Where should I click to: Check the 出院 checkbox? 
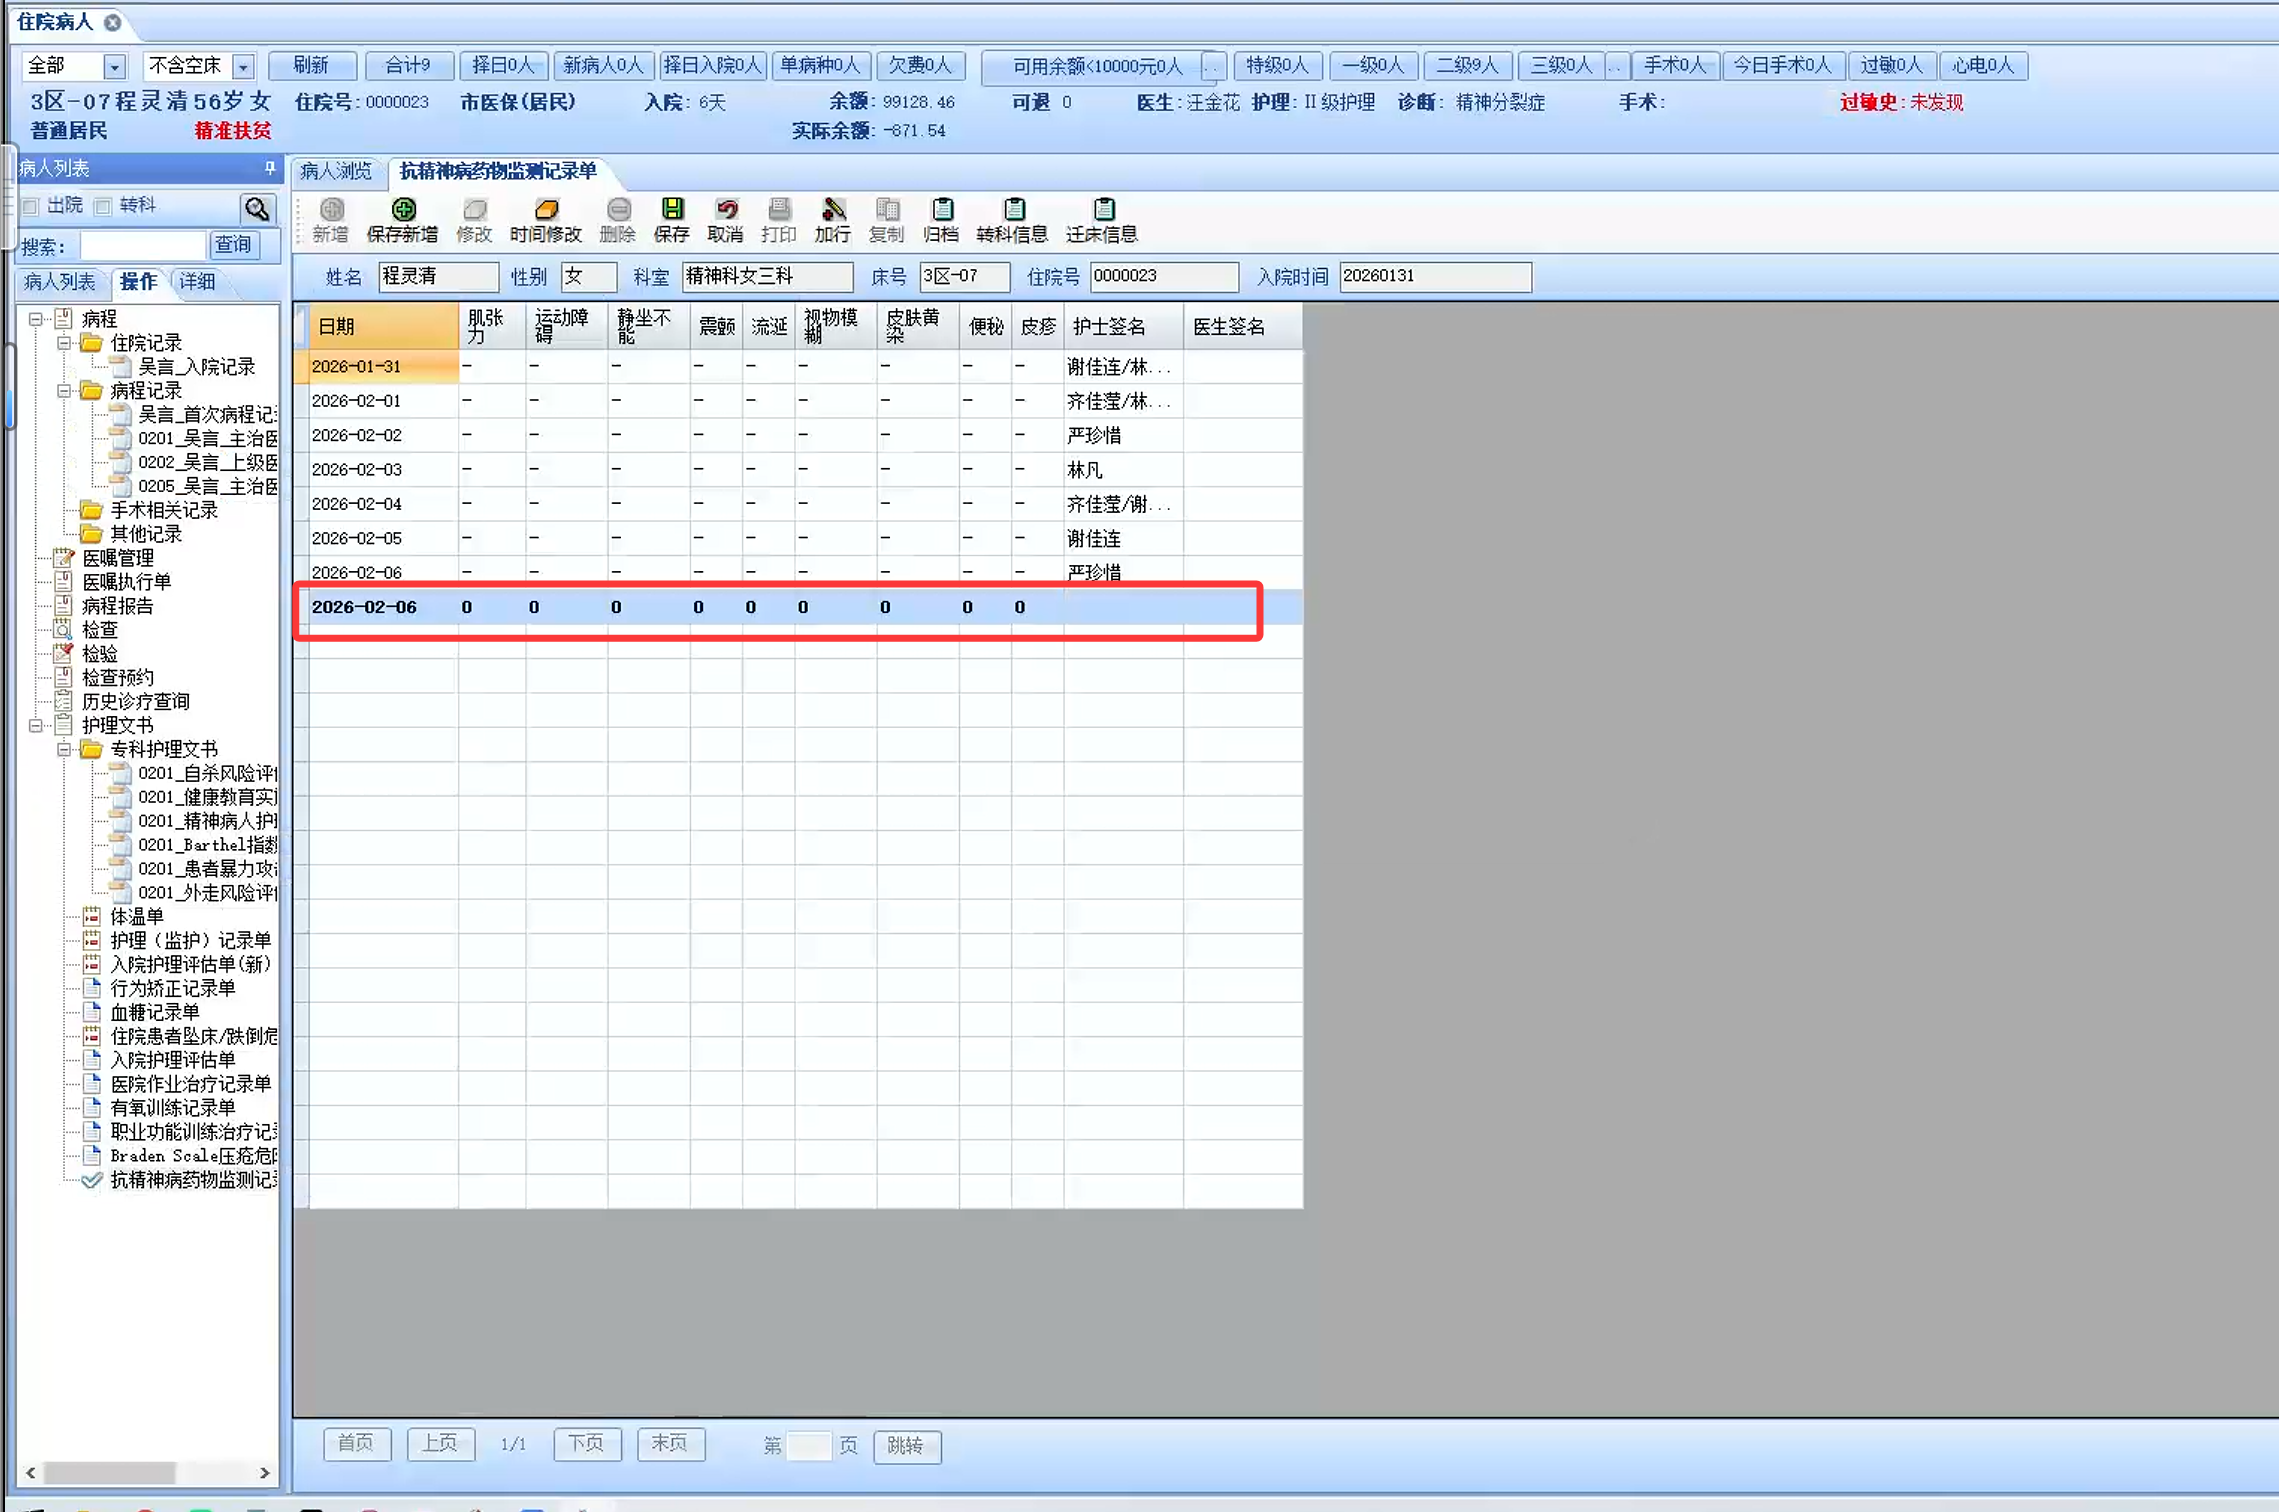(x=31, y=206)
